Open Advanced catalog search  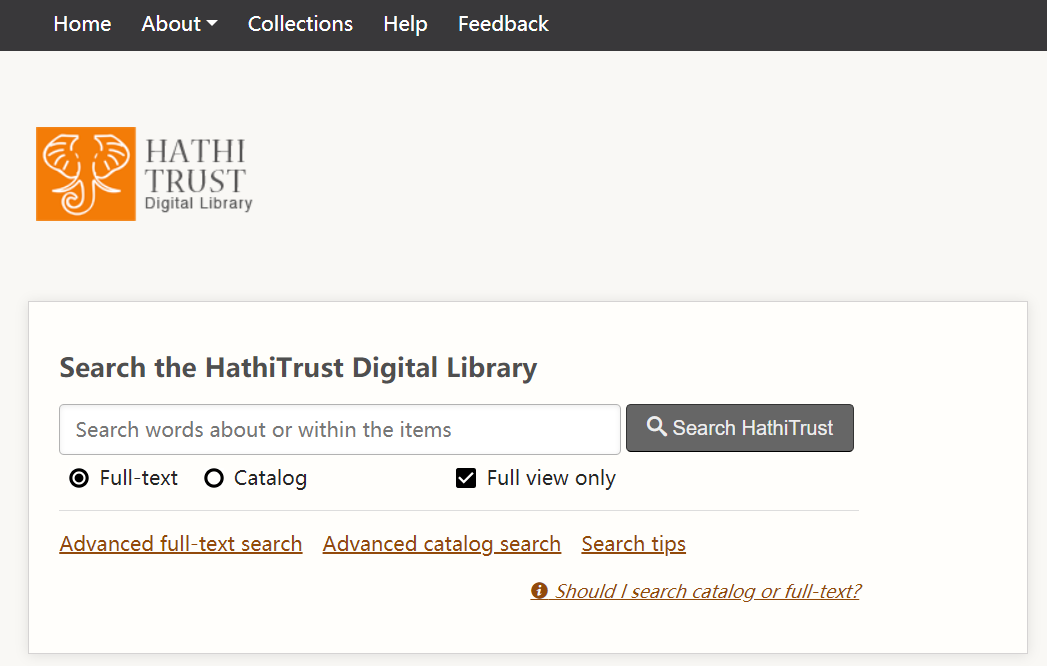point(441,543)
